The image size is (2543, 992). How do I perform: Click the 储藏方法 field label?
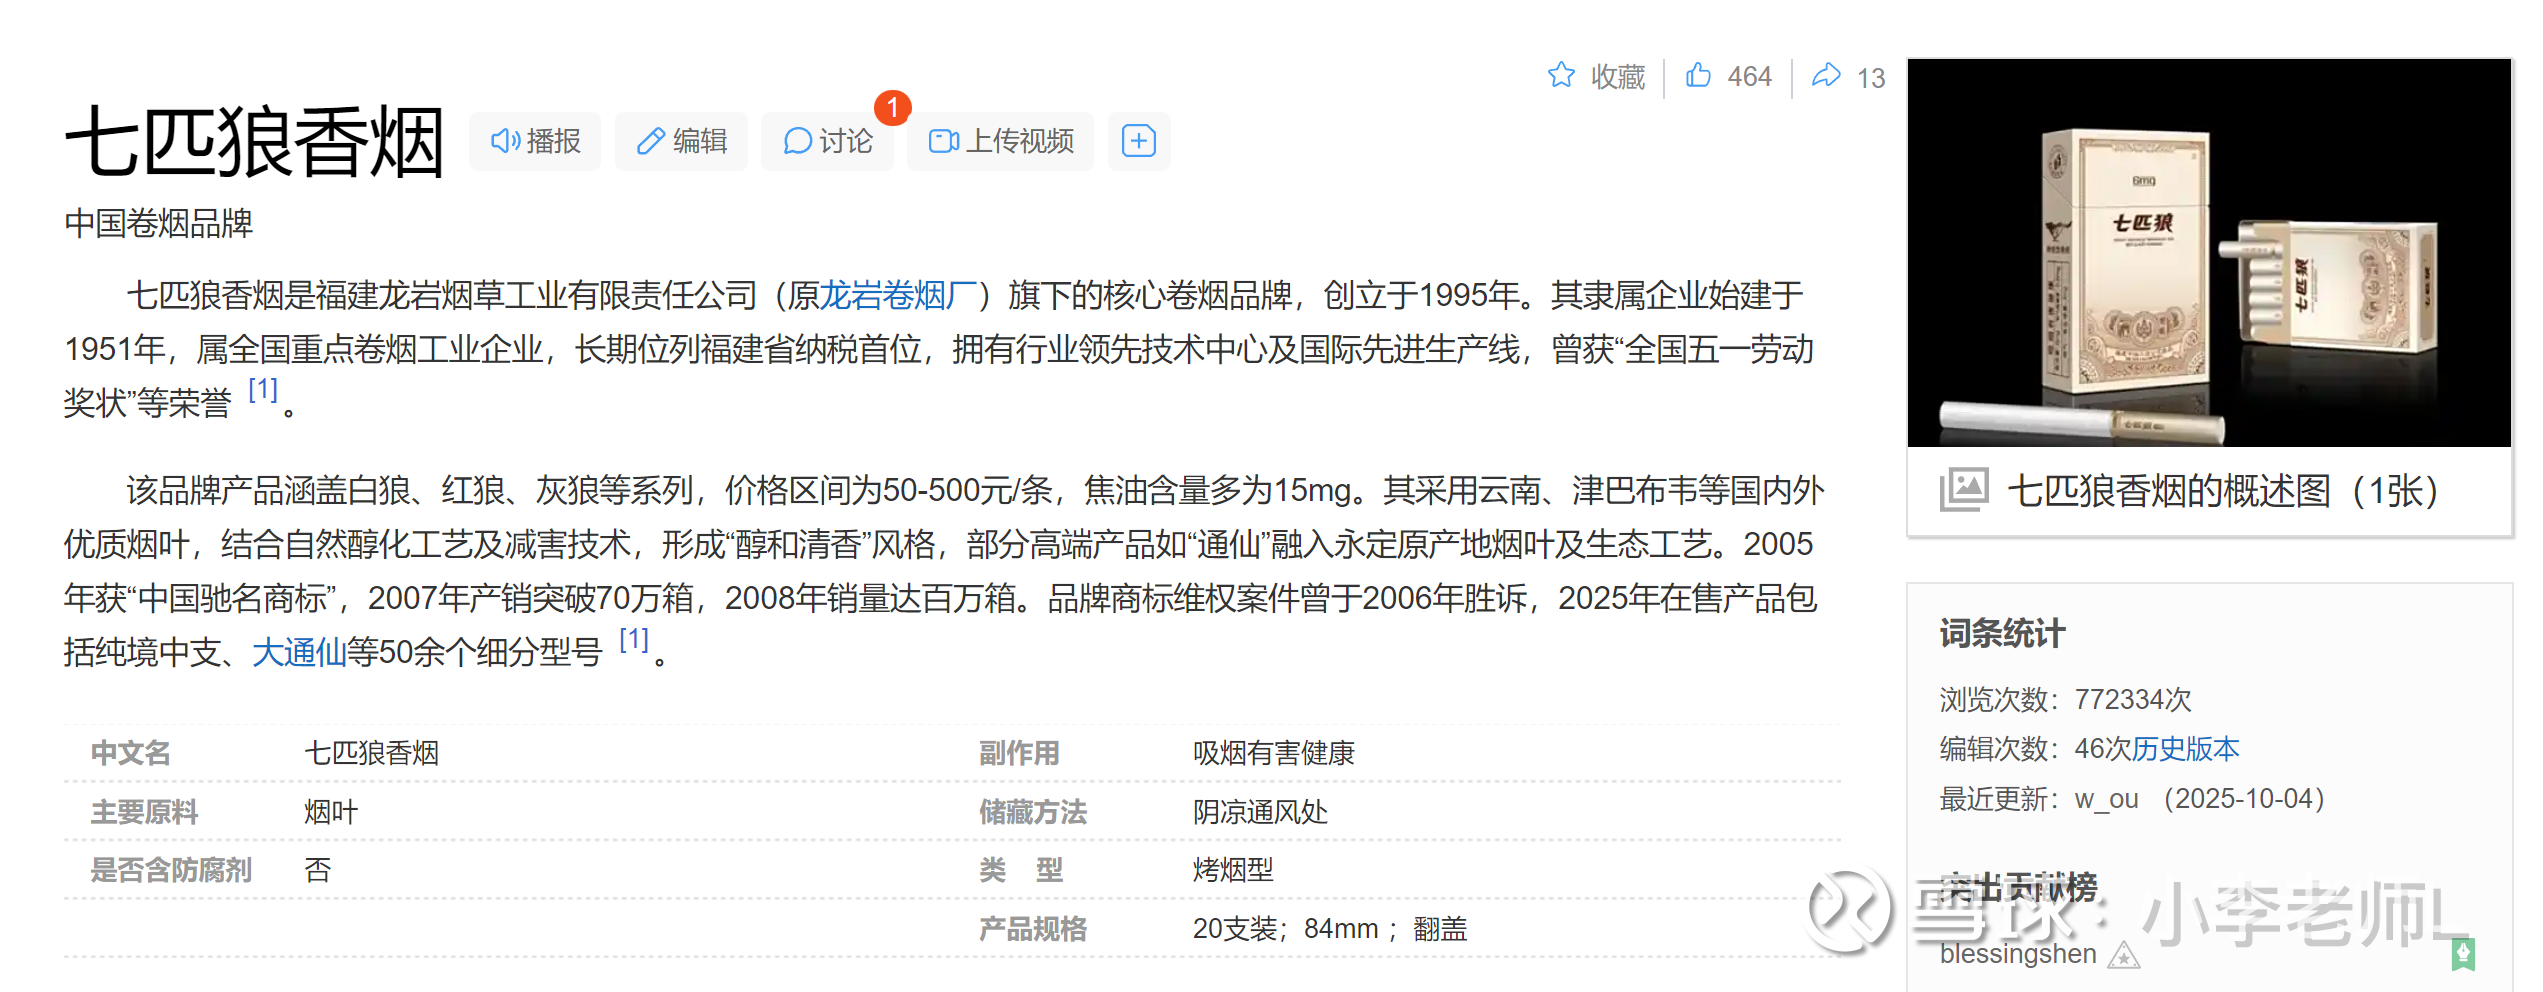pyautogui.click(x=1033, y=811)
